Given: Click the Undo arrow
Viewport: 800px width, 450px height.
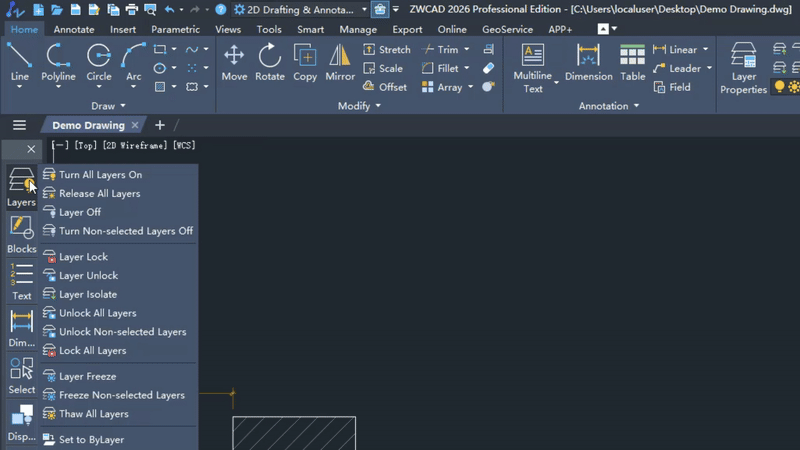Looking at the screenshot, I should (x=169, y=9).
